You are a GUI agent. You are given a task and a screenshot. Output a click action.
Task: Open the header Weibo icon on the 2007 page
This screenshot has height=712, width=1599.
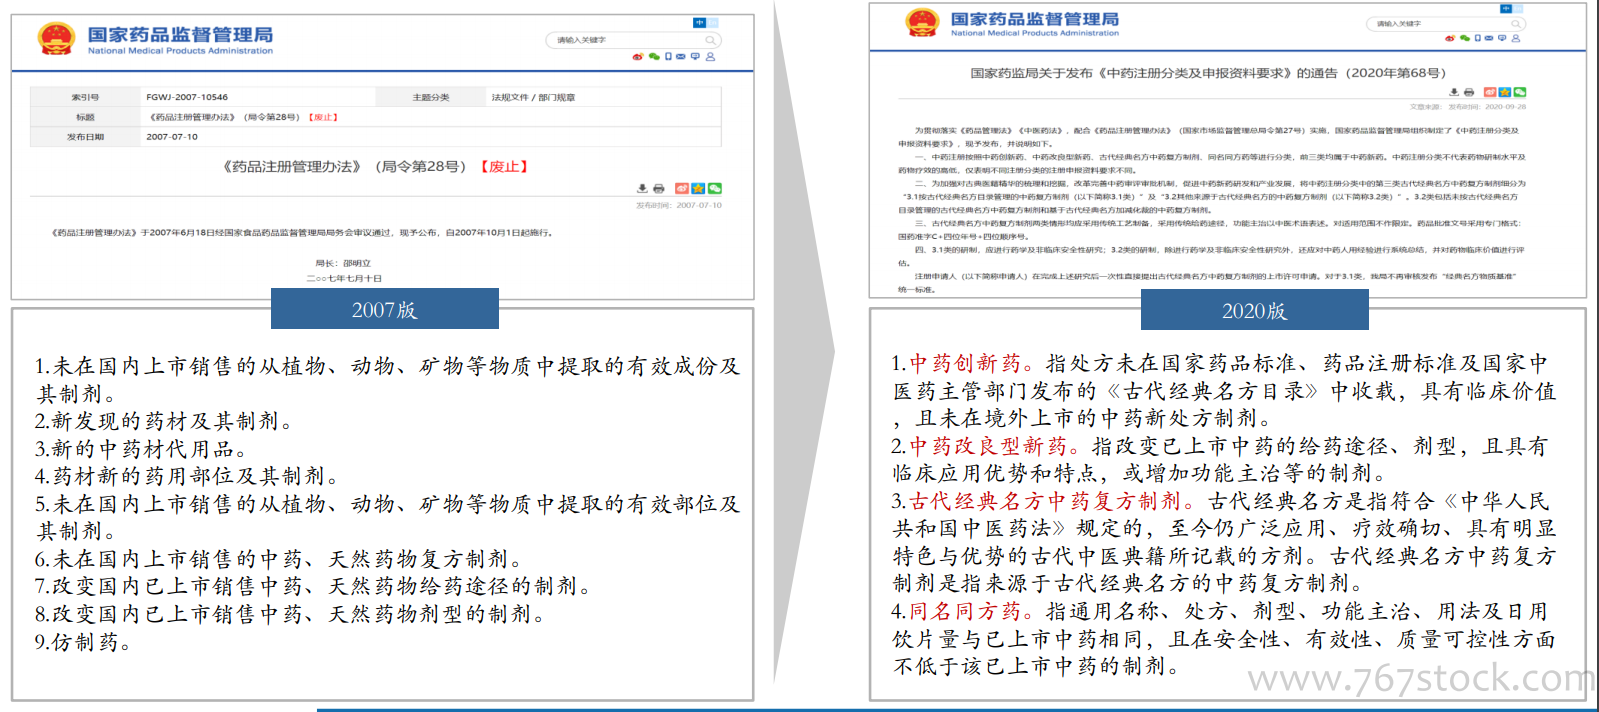[x=638, y=57]
